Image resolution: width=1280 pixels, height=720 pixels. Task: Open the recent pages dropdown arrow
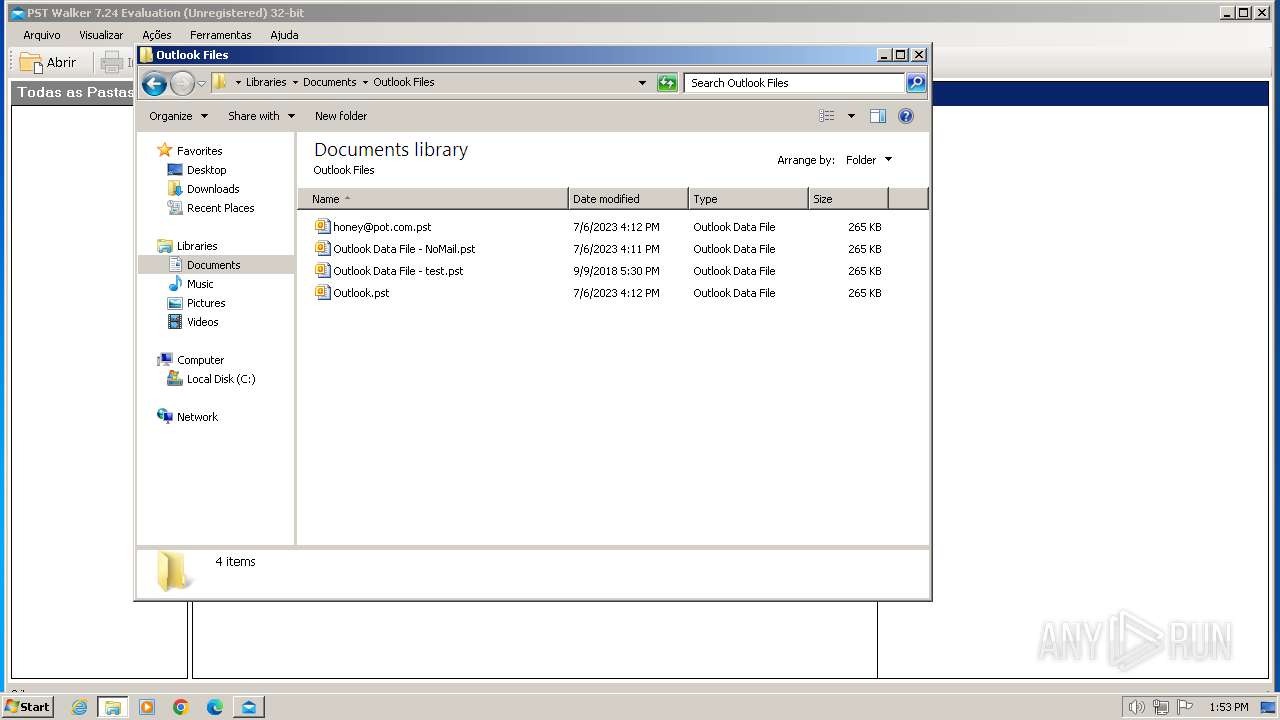coord(201,83)
